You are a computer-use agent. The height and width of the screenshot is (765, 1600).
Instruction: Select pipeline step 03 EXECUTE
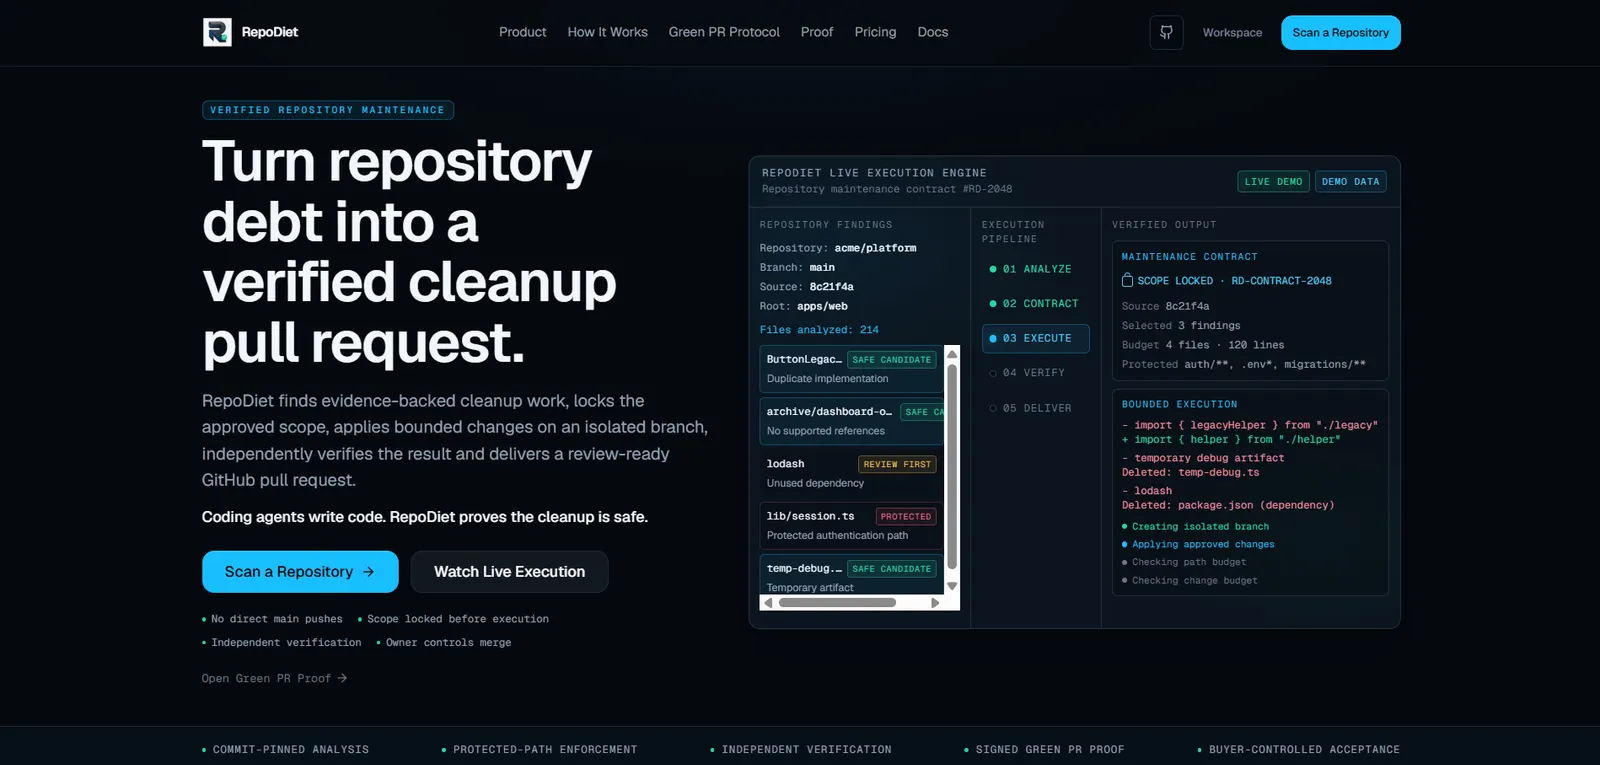(x=1035, y=338)
